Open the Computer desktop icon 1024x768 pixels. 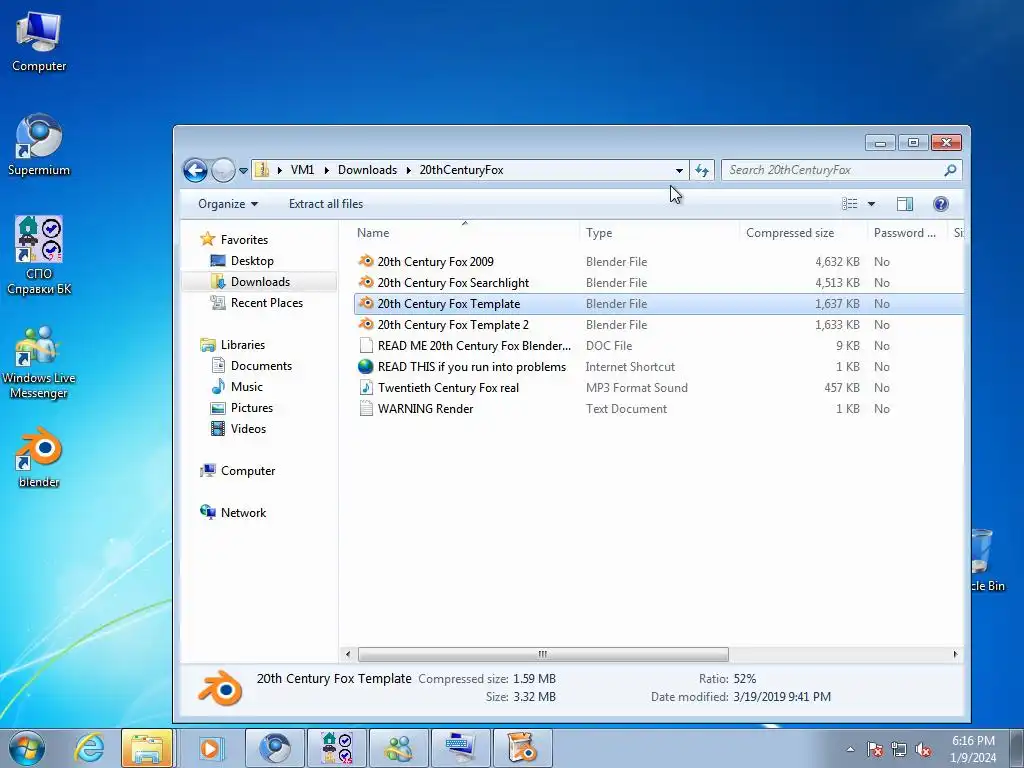(39, 42)
